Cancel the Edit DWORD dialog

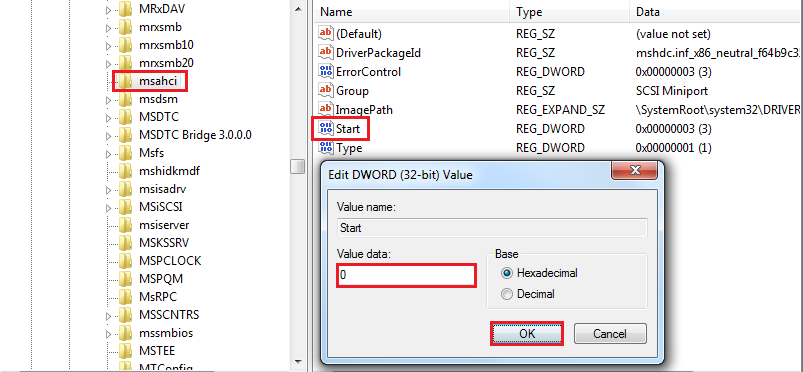coord(610,334)
